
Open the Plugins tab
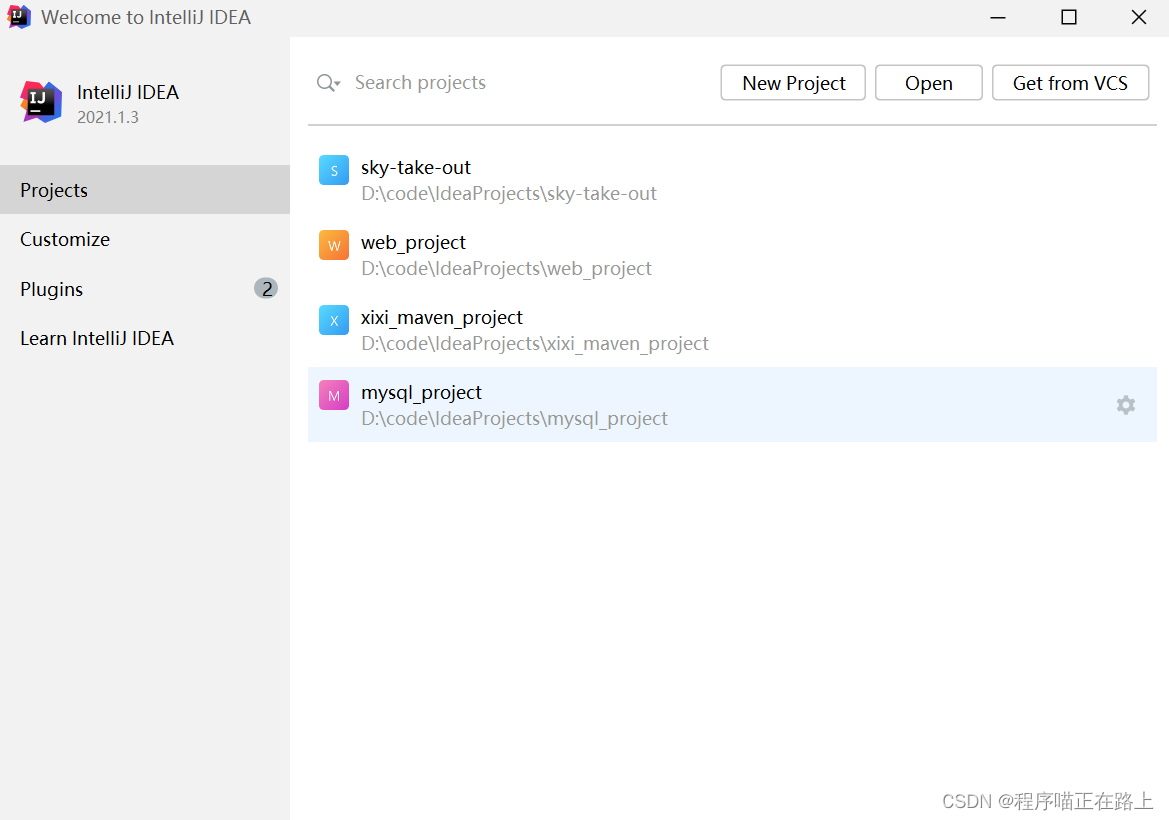point(145,288)
